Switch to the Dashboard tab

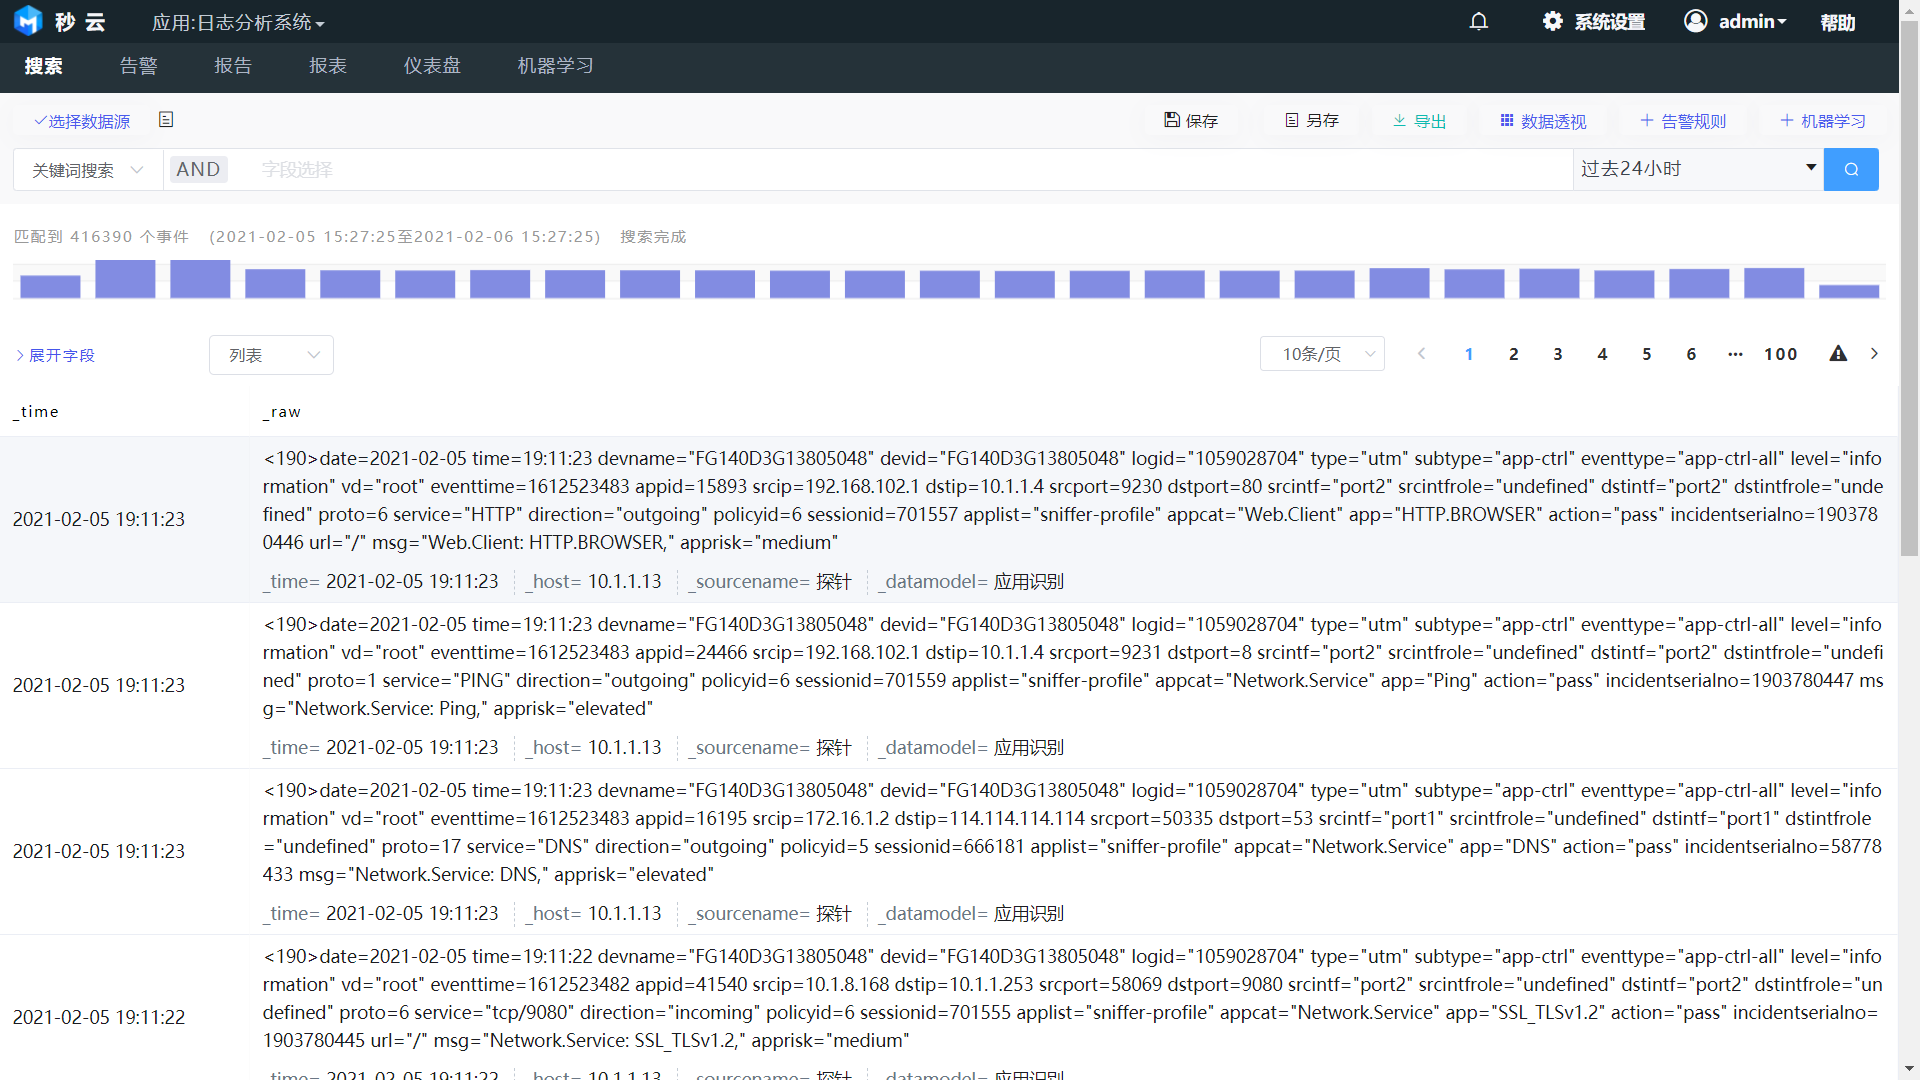[x=432, y=66]
